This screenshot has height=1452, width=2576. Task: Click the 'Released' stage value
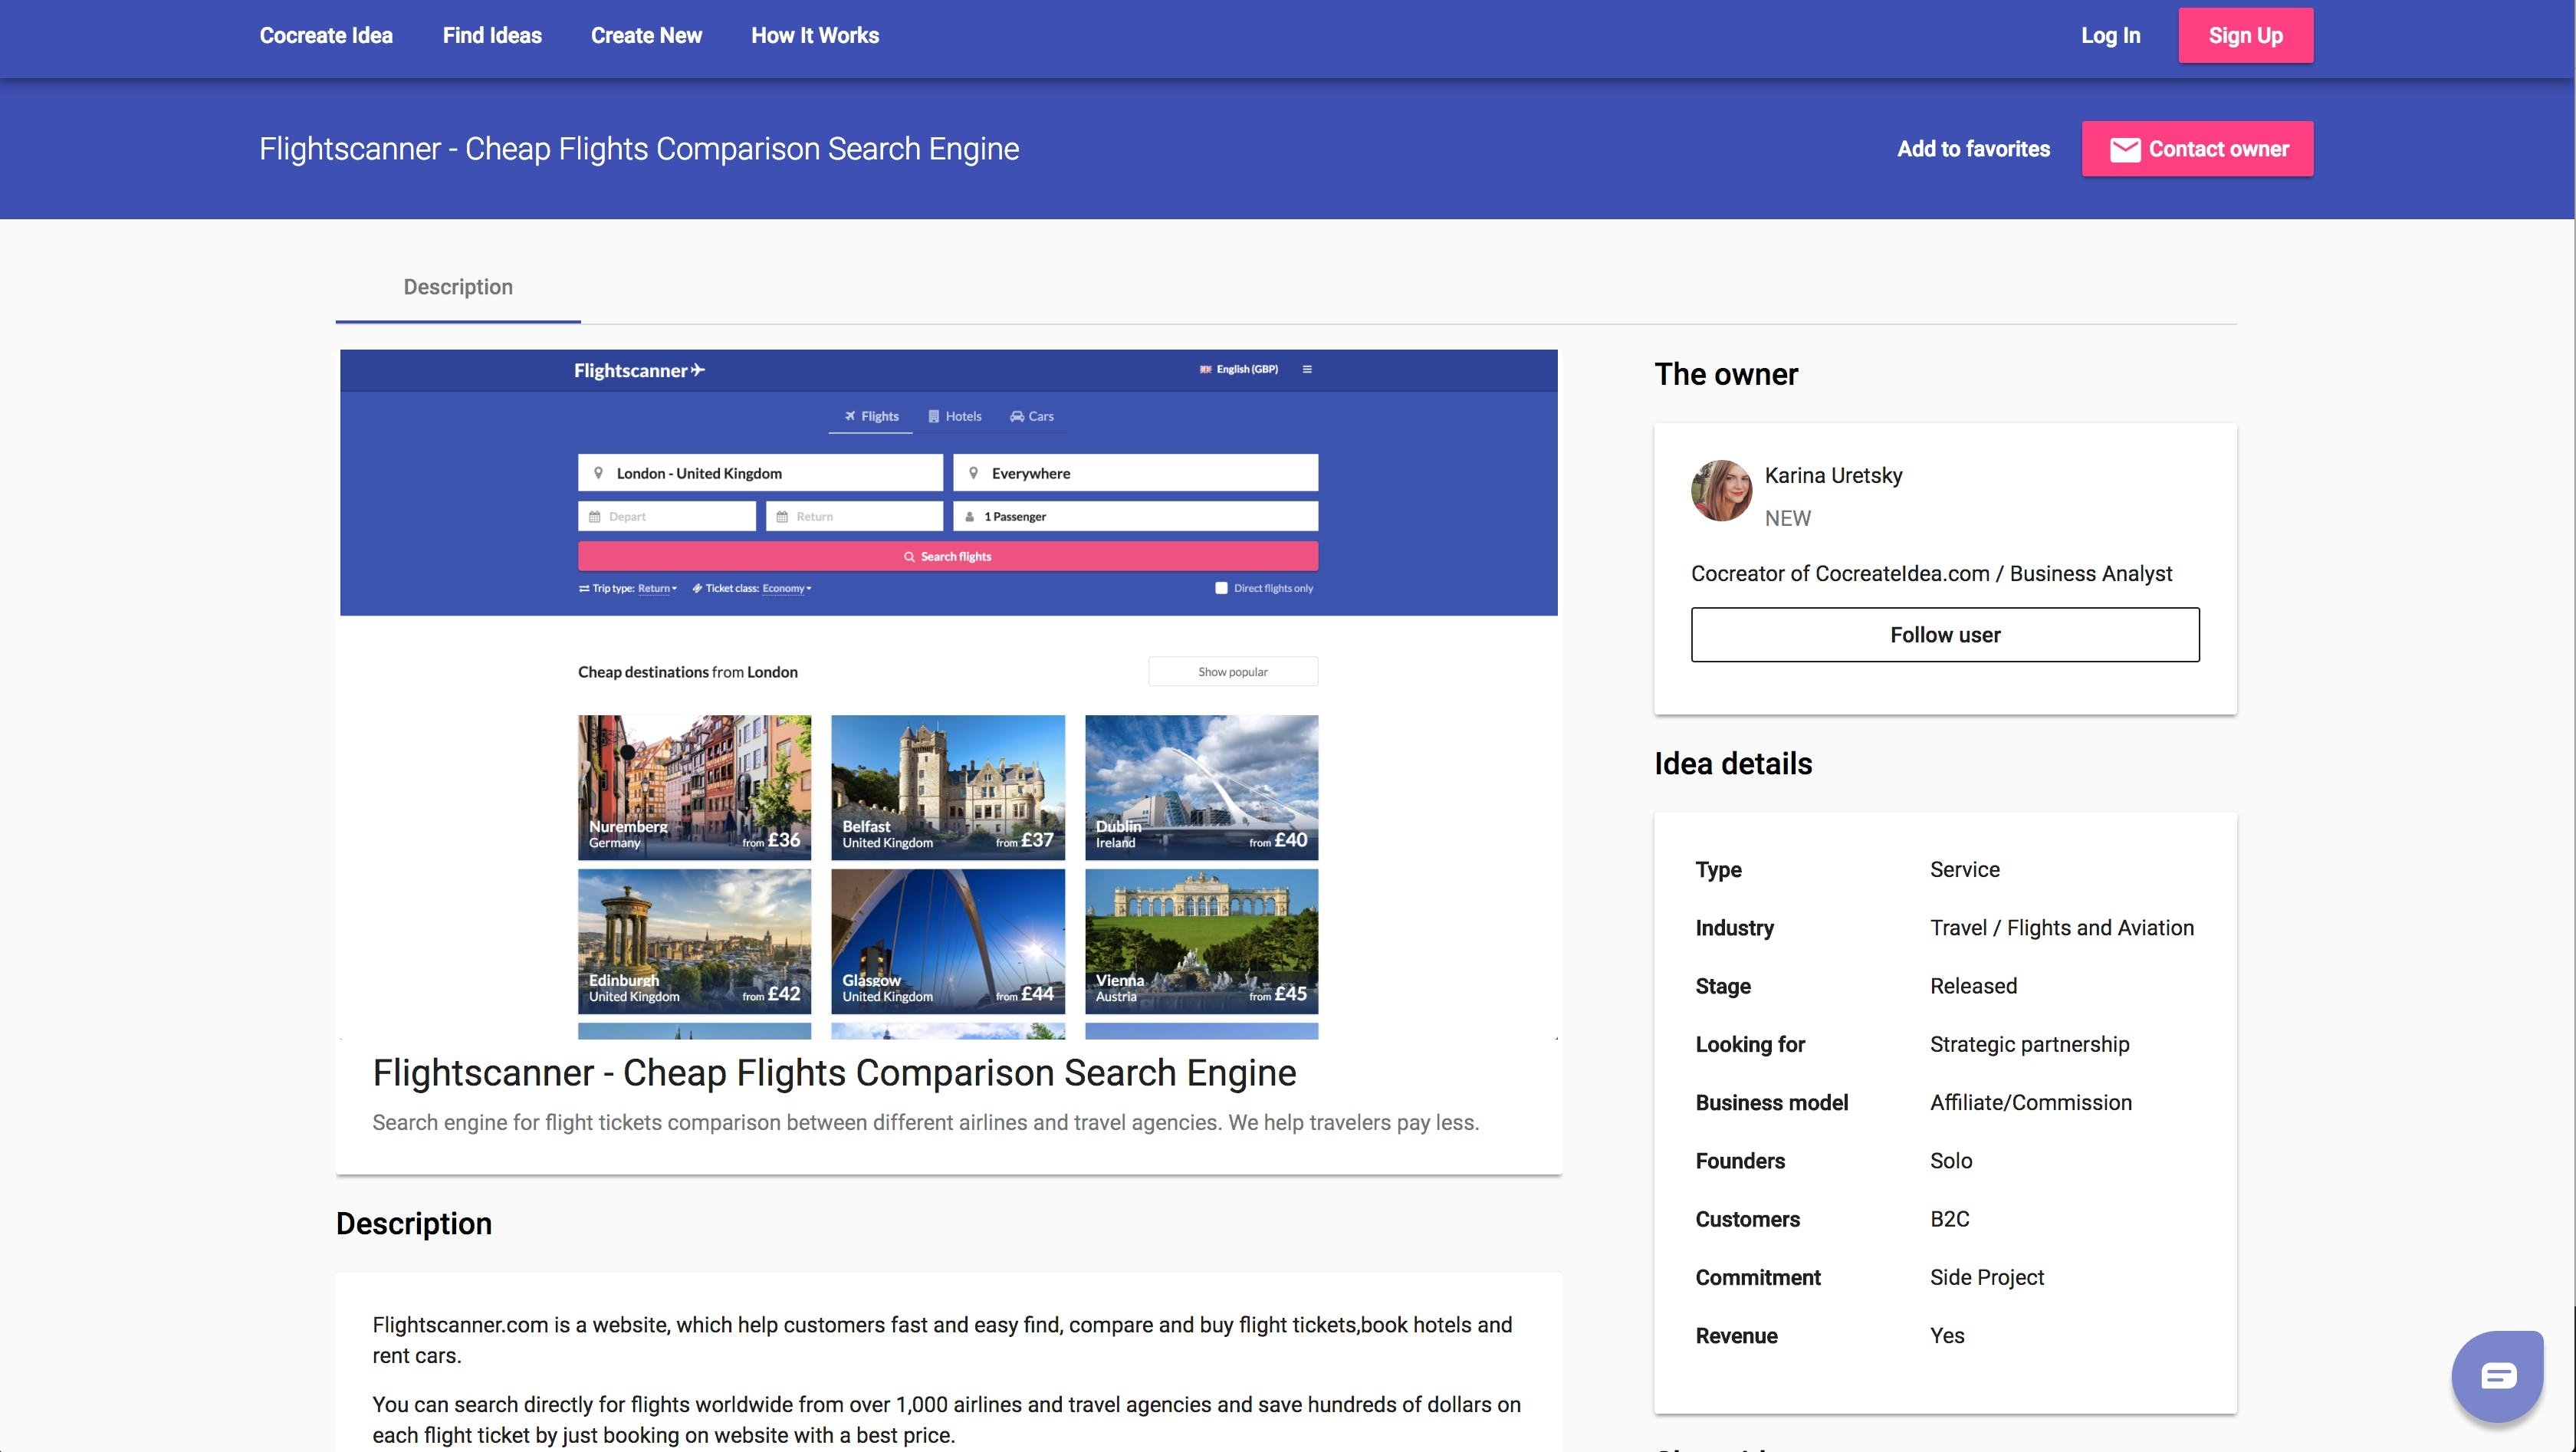coord(1973,986)
